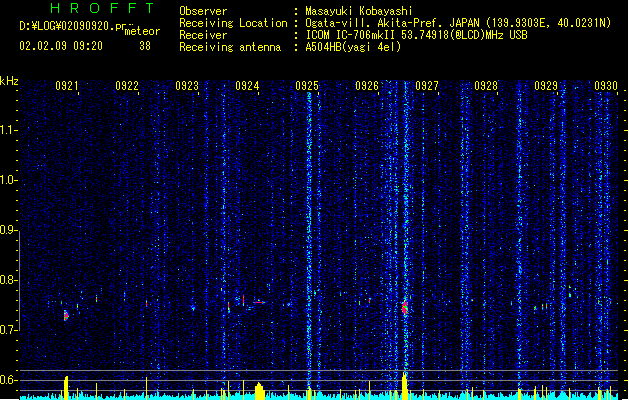Click the 0.7 kHz axis label

click(9, 330)
